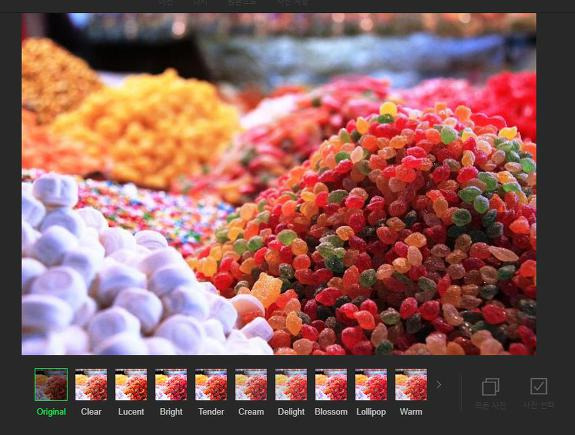
Task: Click the Delight label text
Action: (291, 412)
